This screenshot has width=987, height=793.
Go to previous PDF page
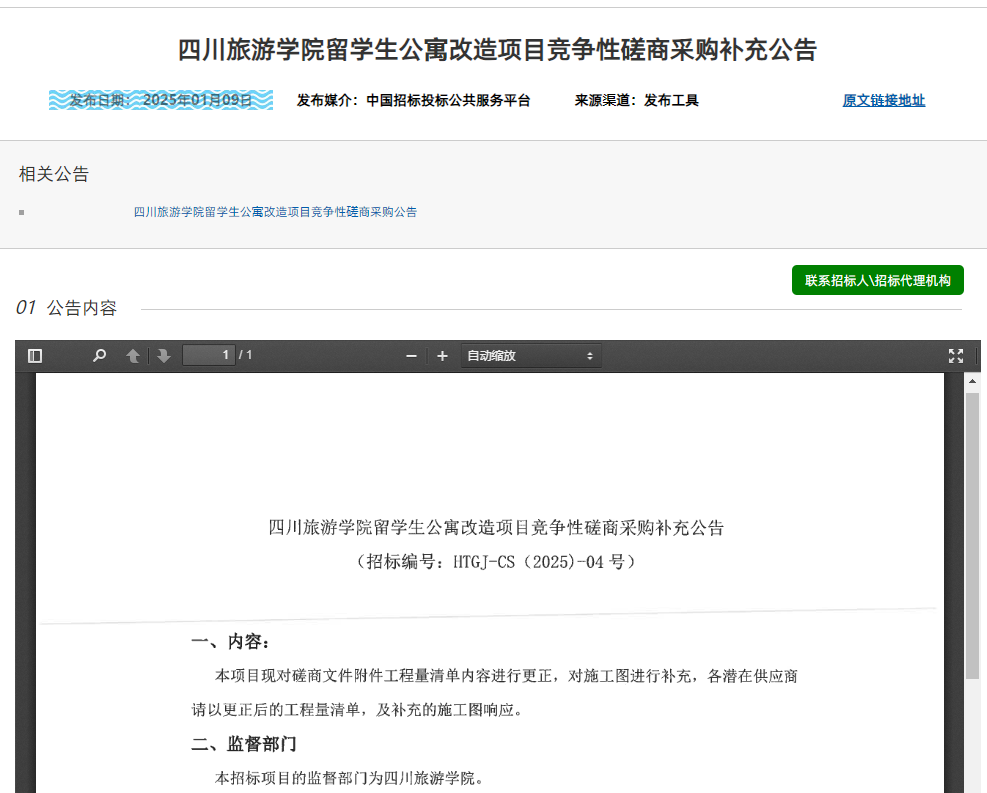[x=133, y=356]
